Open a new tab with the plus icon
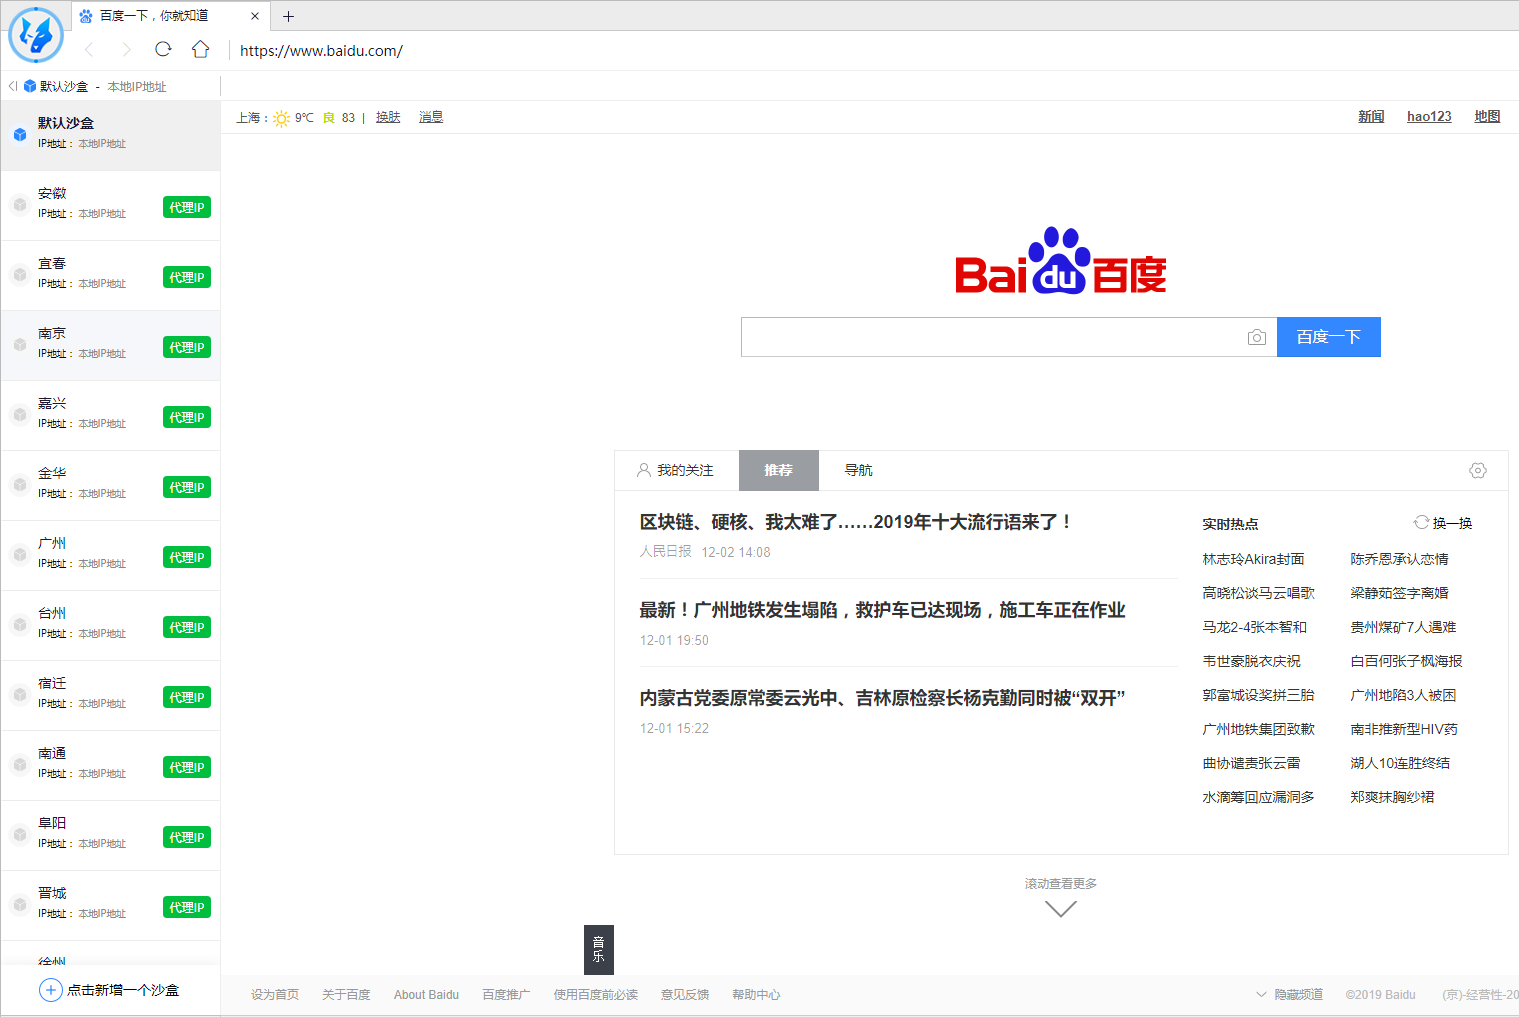The image size is (1519, 1017). tap(288, 16)
